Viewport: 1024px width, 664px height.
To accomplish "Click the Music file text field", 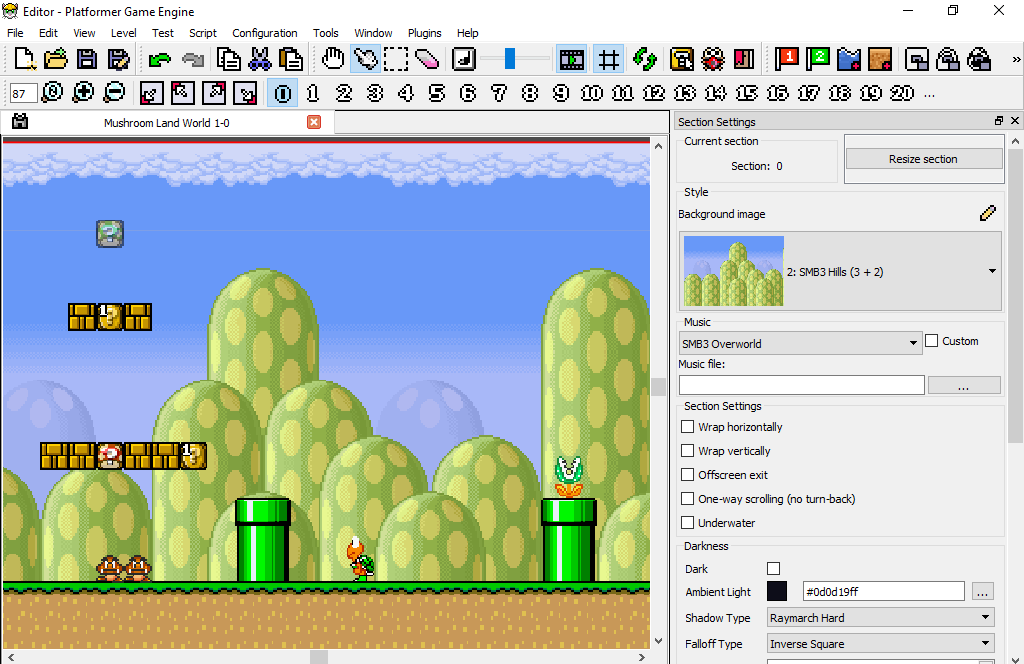I will coord(802,385).
